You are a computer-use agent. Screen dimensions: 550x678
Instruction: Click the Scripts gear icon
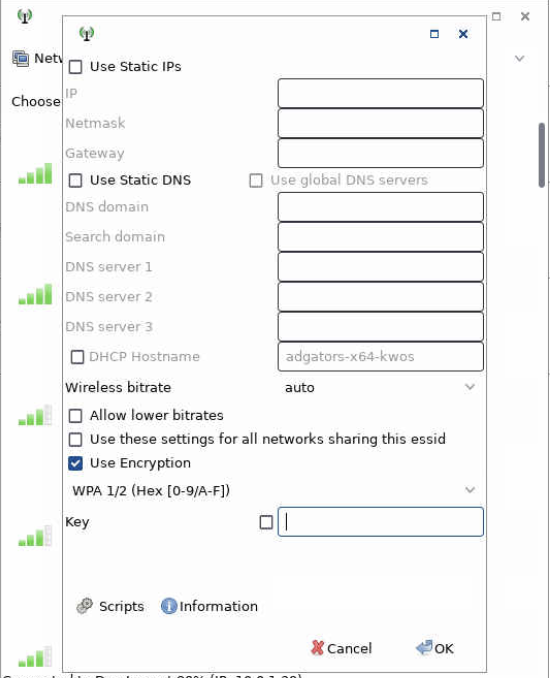[x=84, y=606]
